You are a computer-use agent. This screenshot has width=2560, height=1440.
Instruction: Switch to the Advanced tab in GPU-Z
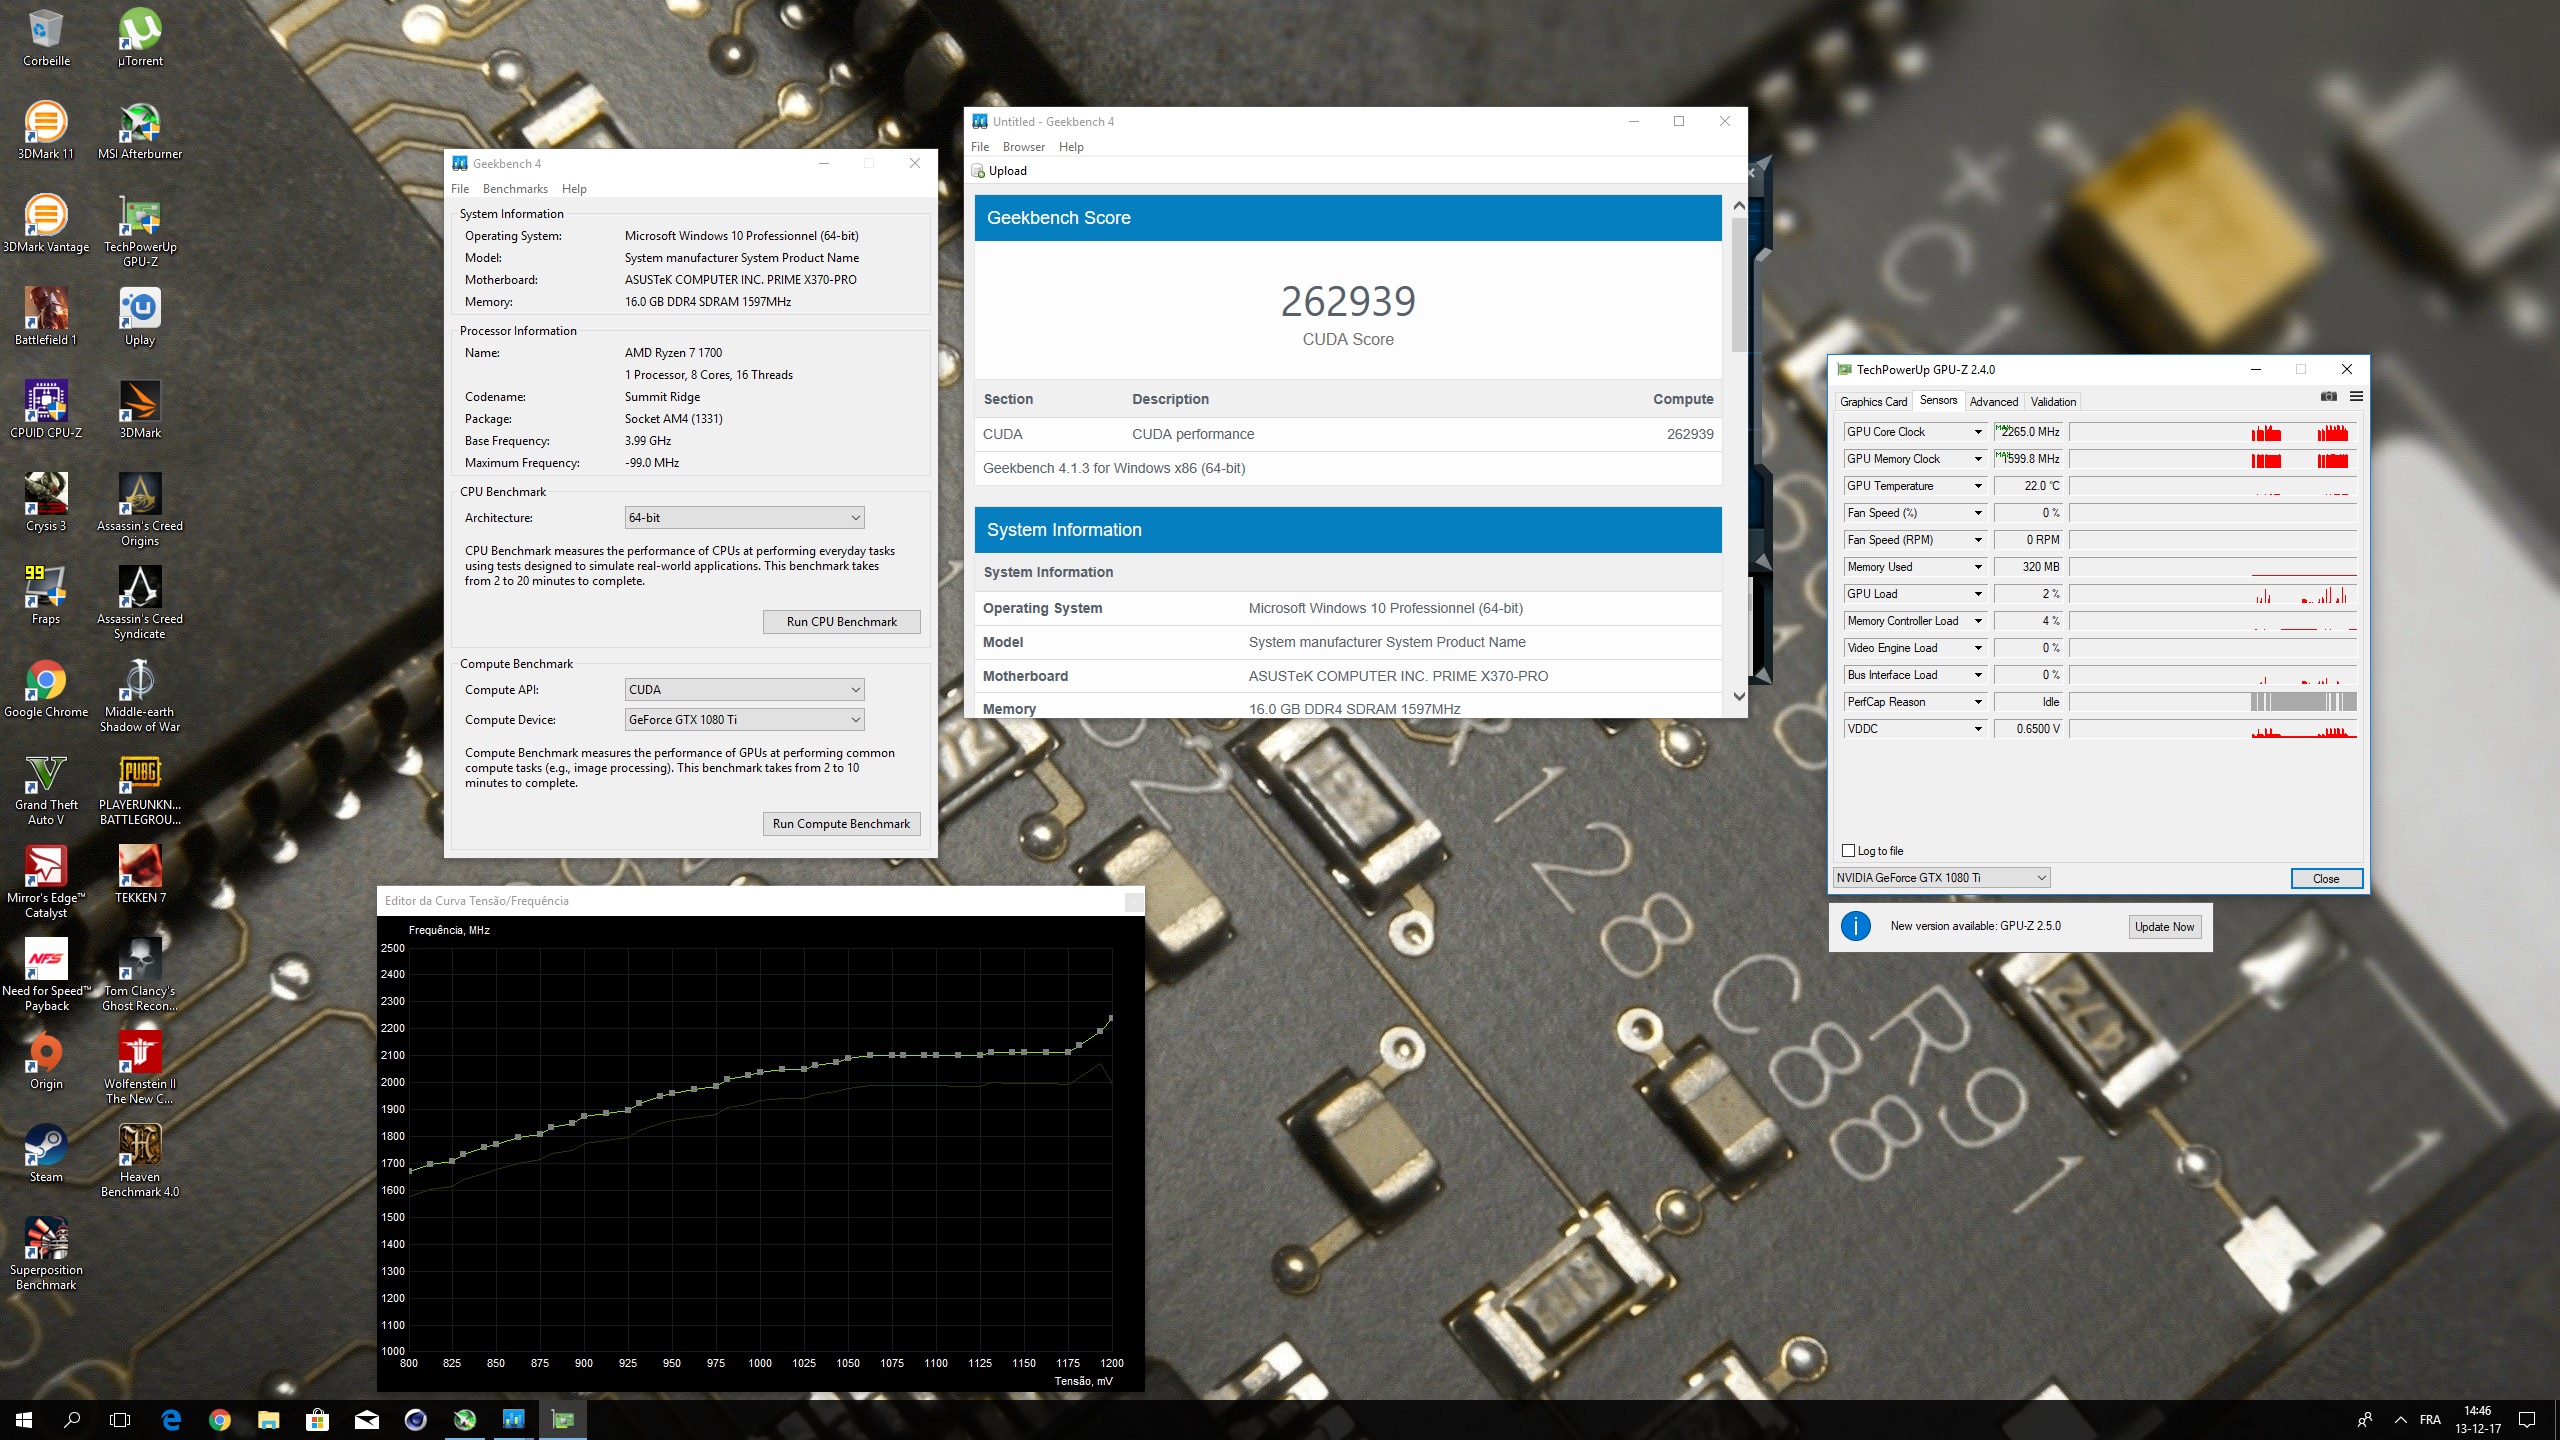(1993, 402)
